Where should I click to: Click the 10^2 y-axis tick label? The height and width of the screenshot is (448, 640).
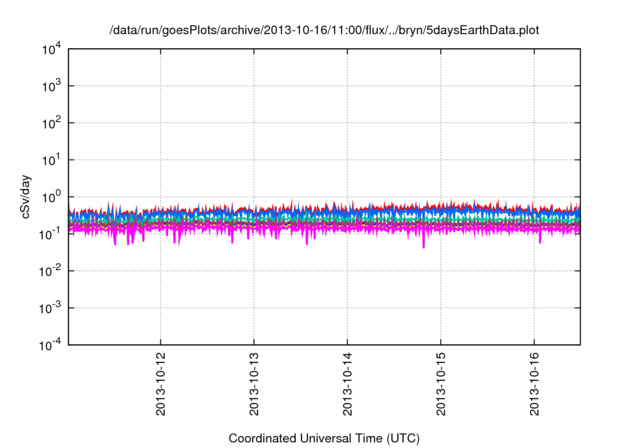tap(52, 124)
